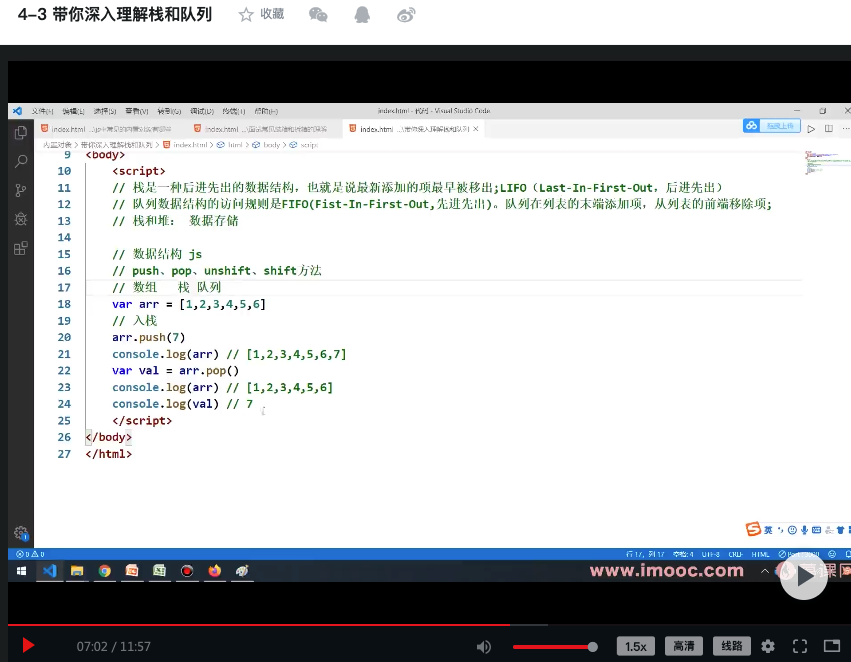Click the code minimap
Screen dimensions: 851x662
coord(826,162)
